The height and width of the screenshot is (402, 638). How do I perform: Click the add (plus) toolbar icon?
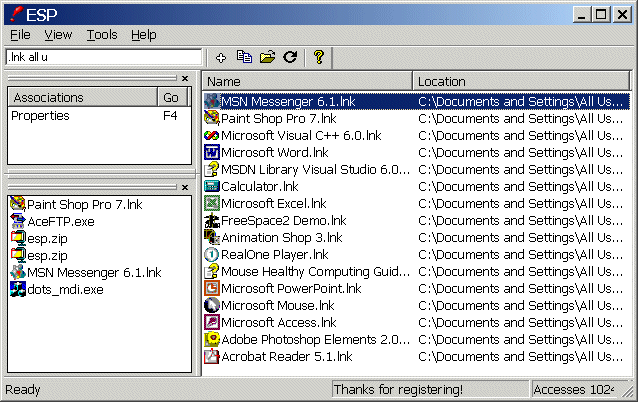[221, 58]
